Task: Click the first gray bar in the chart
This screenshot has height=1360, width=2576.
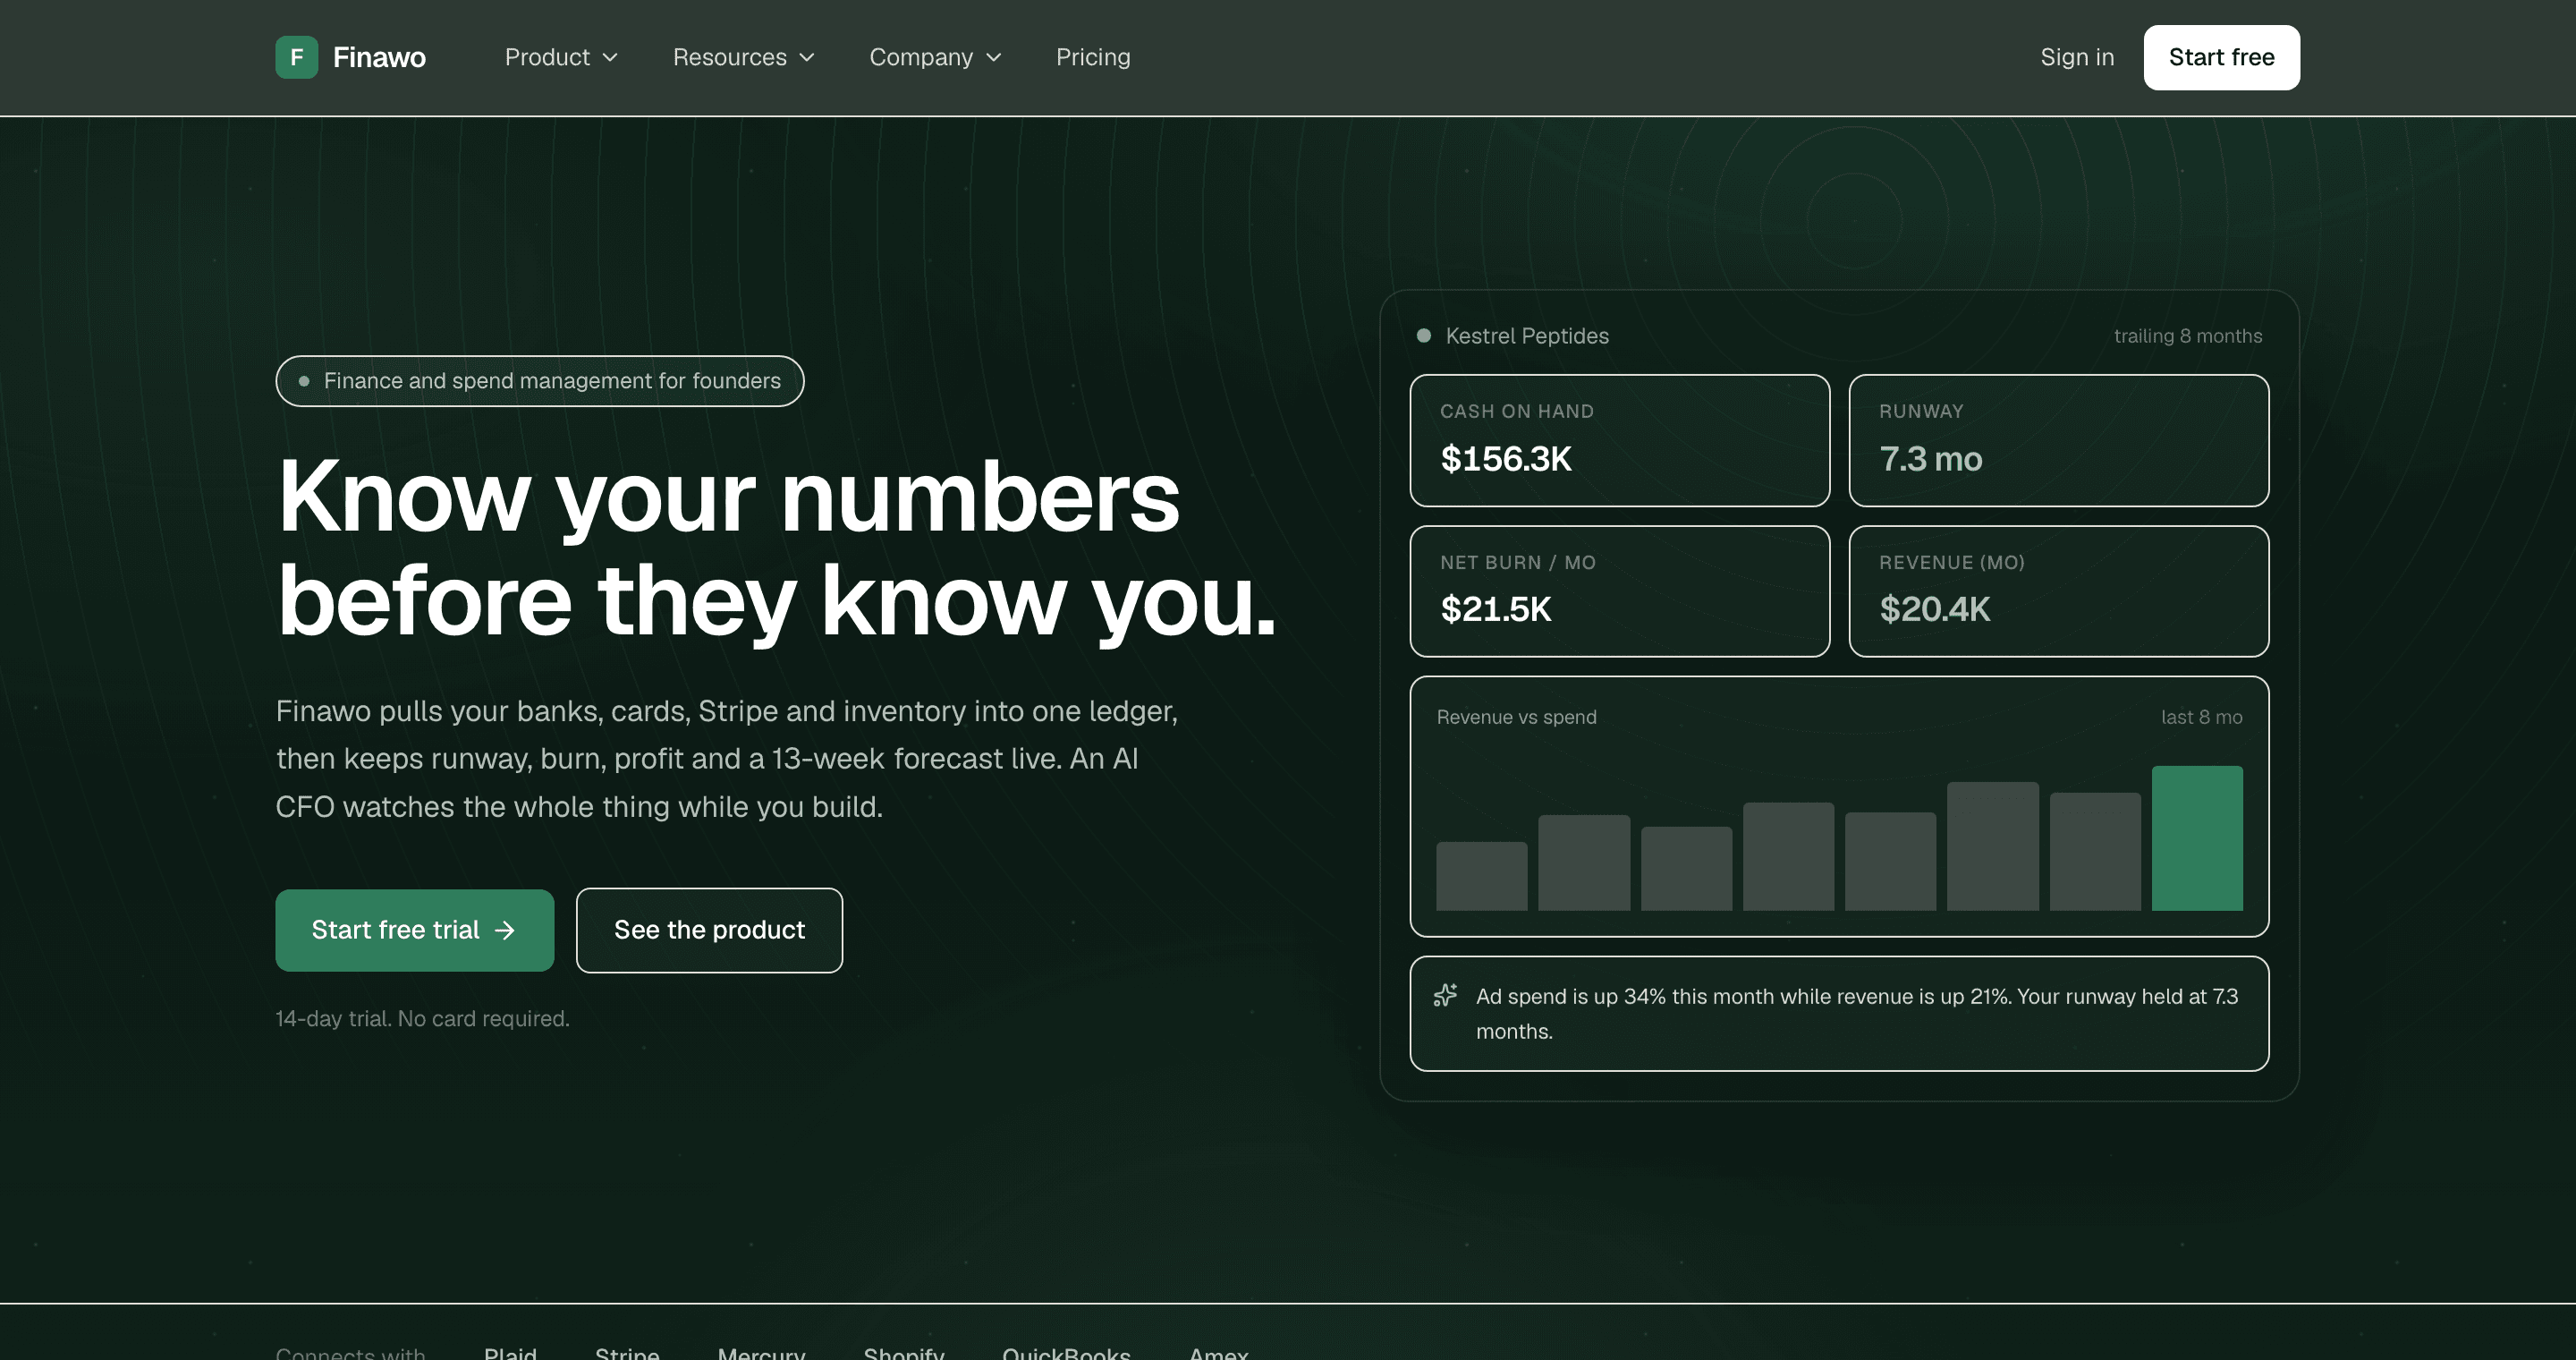Action: tap(1481, 876)
